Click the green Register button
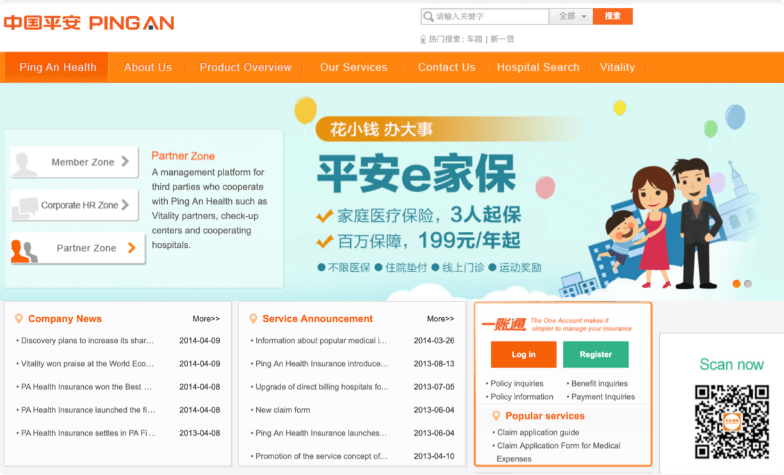 tap(596, 354)
